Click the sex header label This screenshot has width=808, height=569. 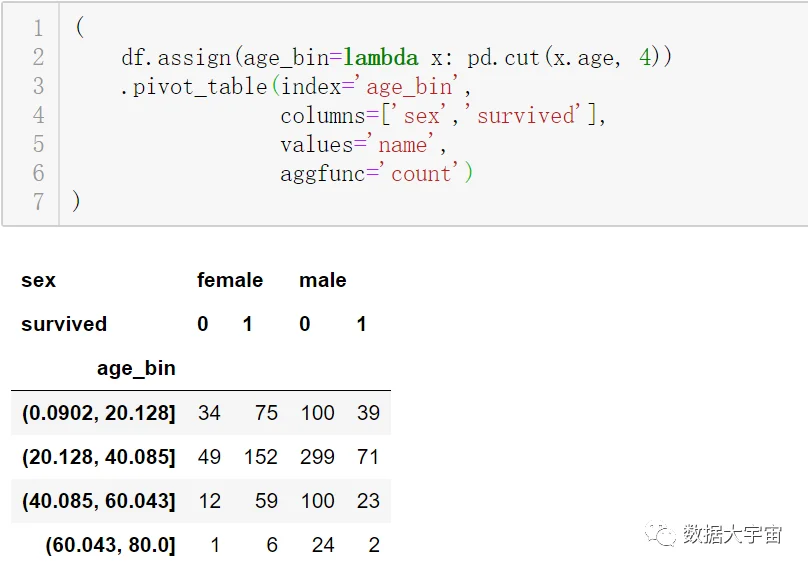38,280
